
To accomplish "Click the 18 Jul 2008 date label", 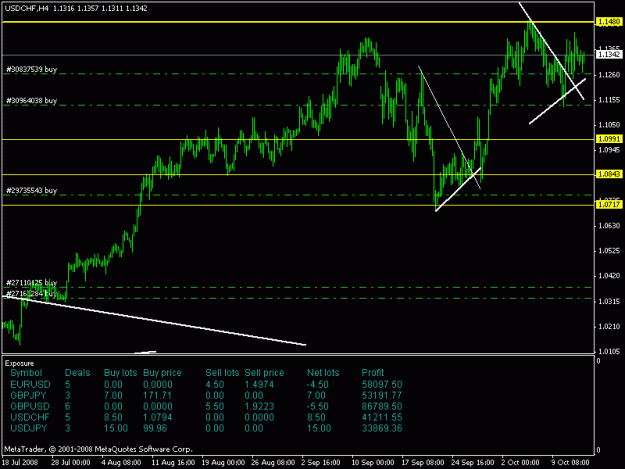I will pyautogui.click(x=20, y=463).
